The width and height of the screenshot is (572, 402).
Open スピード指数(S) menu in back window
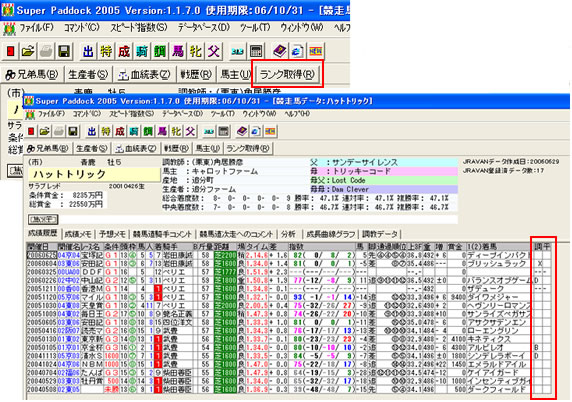[139, 27]
